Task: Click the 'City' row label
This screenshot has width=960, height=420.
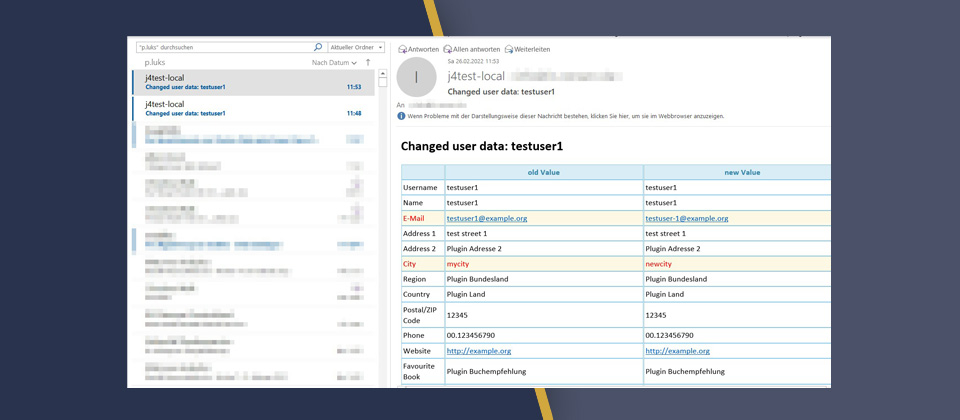Action: (x=409, y=264)
